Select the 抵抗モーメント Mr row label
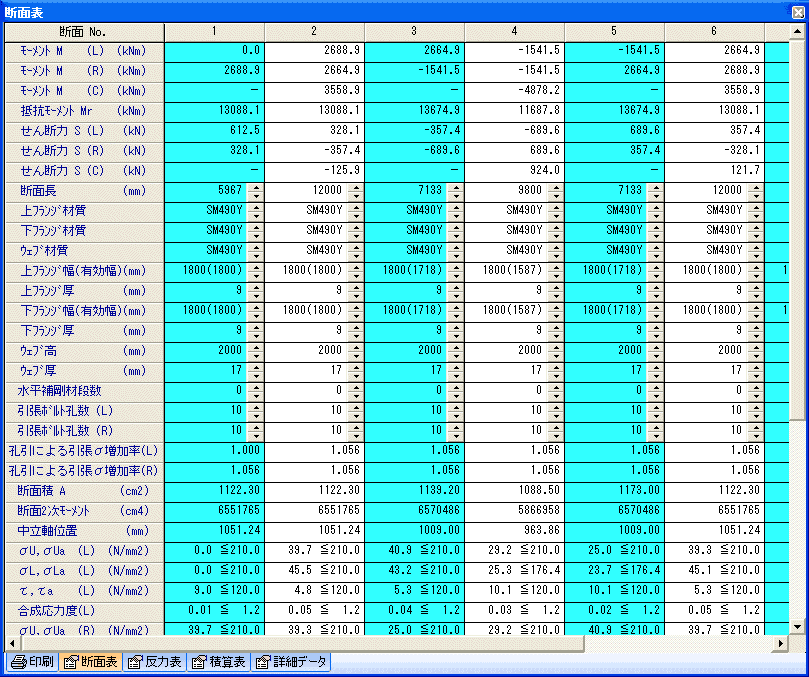The height and width of the screenshot is (677, 809). click(85, 111)
